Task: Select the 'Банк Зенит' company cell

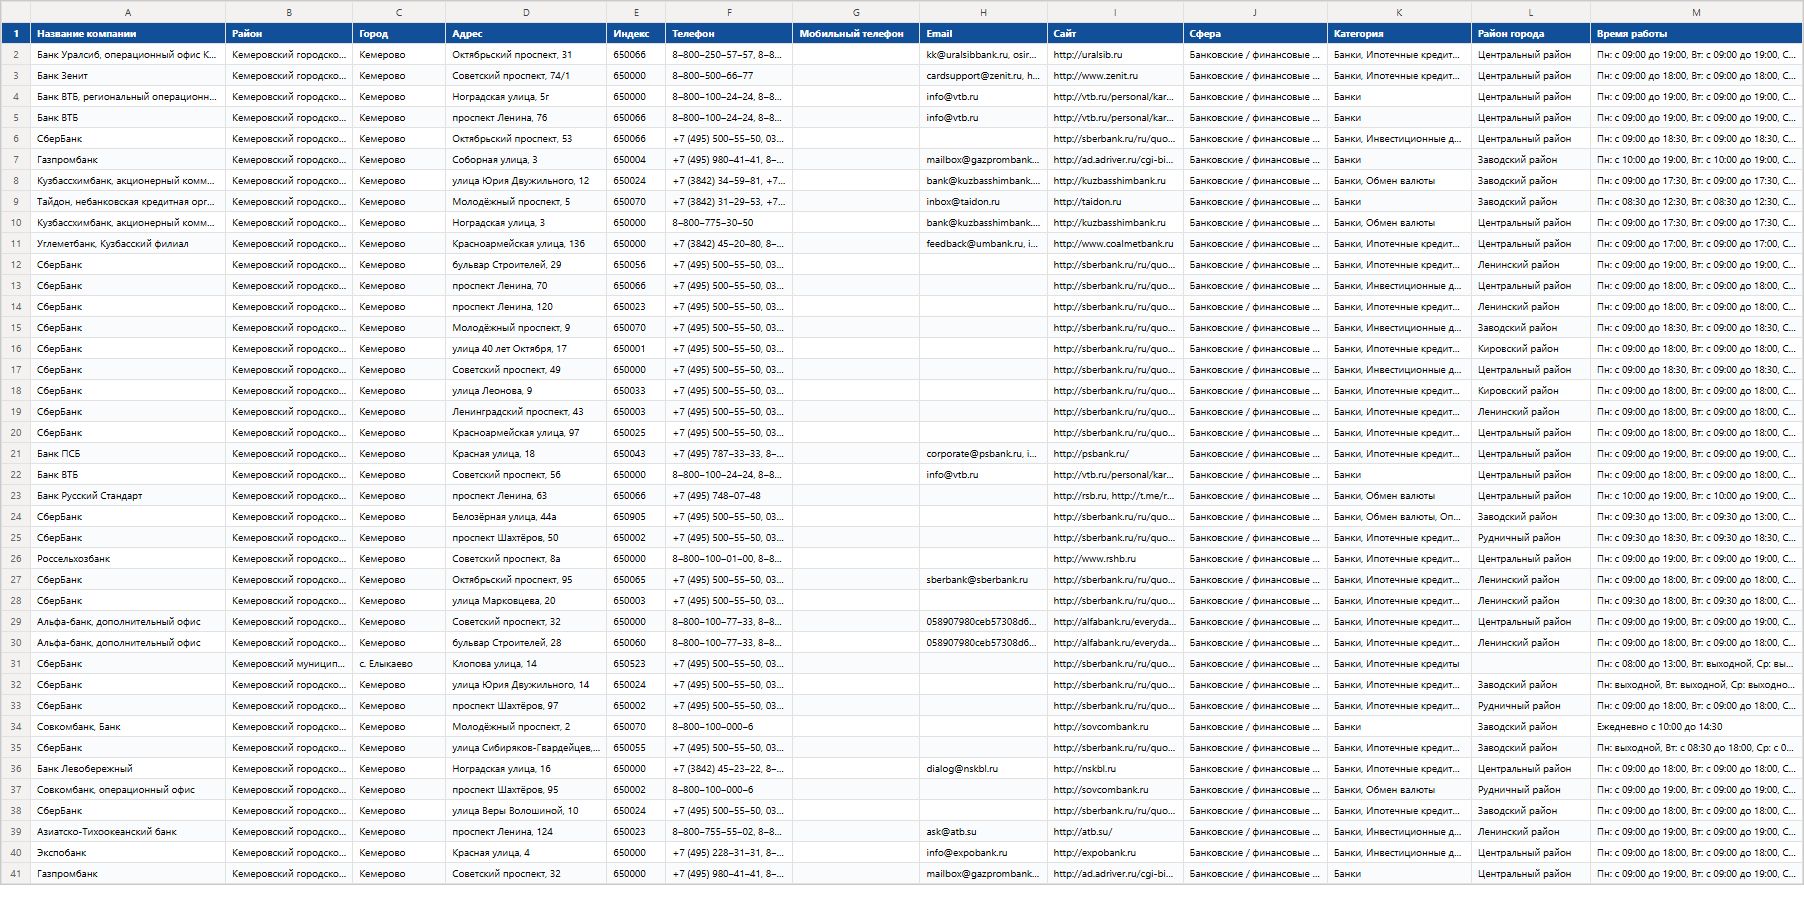Action: click(128, 76)
